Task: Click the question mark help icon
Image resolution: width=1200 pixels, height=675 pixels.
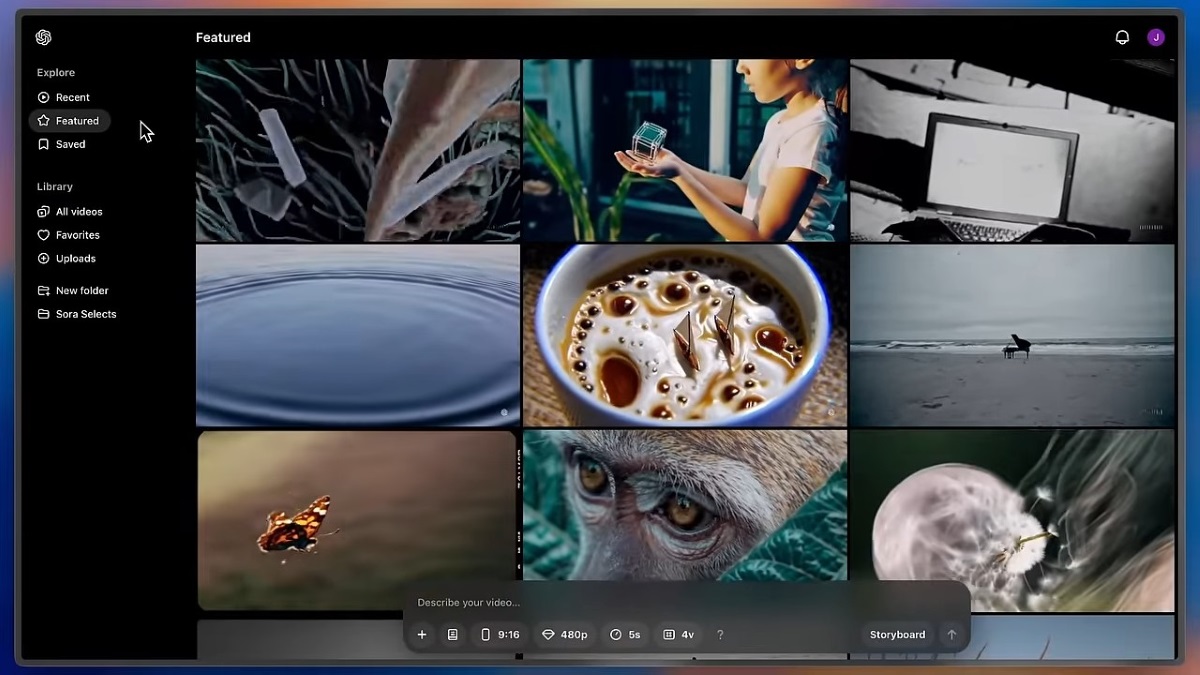Action: click(720, 634)
